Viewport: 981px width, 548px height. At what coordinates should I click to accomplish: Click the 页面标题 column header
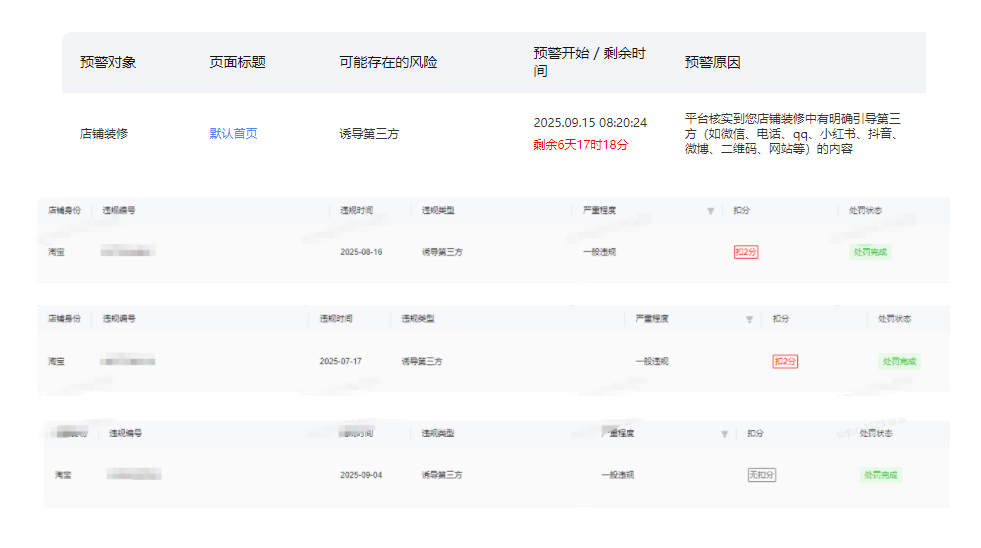pyautogui.click(x=237, y=62)
